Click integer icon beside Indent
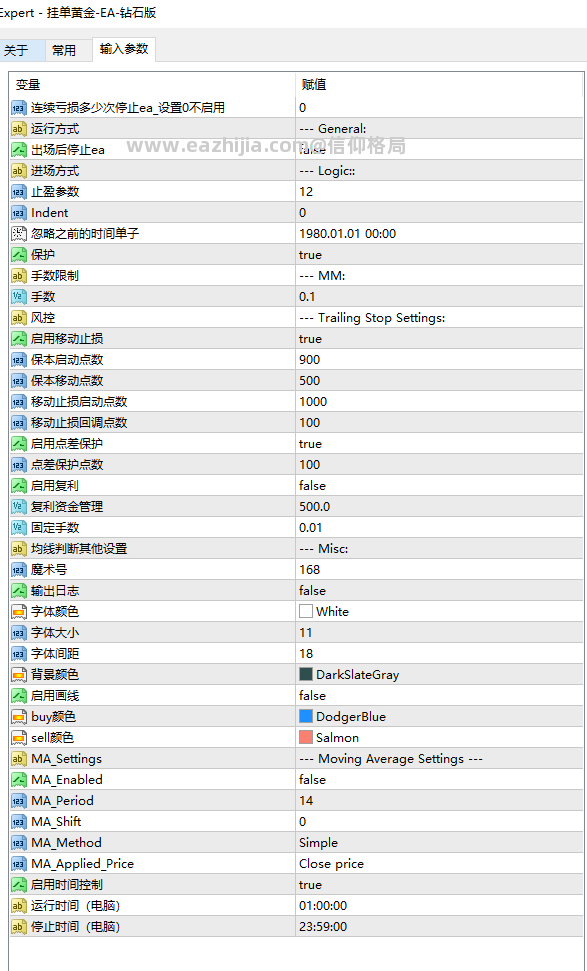587x971 pixels. [19, 213]
